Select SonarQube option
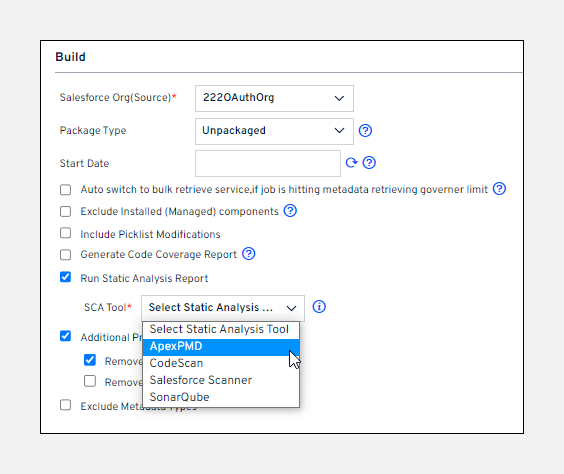 [x=221, y=397]
